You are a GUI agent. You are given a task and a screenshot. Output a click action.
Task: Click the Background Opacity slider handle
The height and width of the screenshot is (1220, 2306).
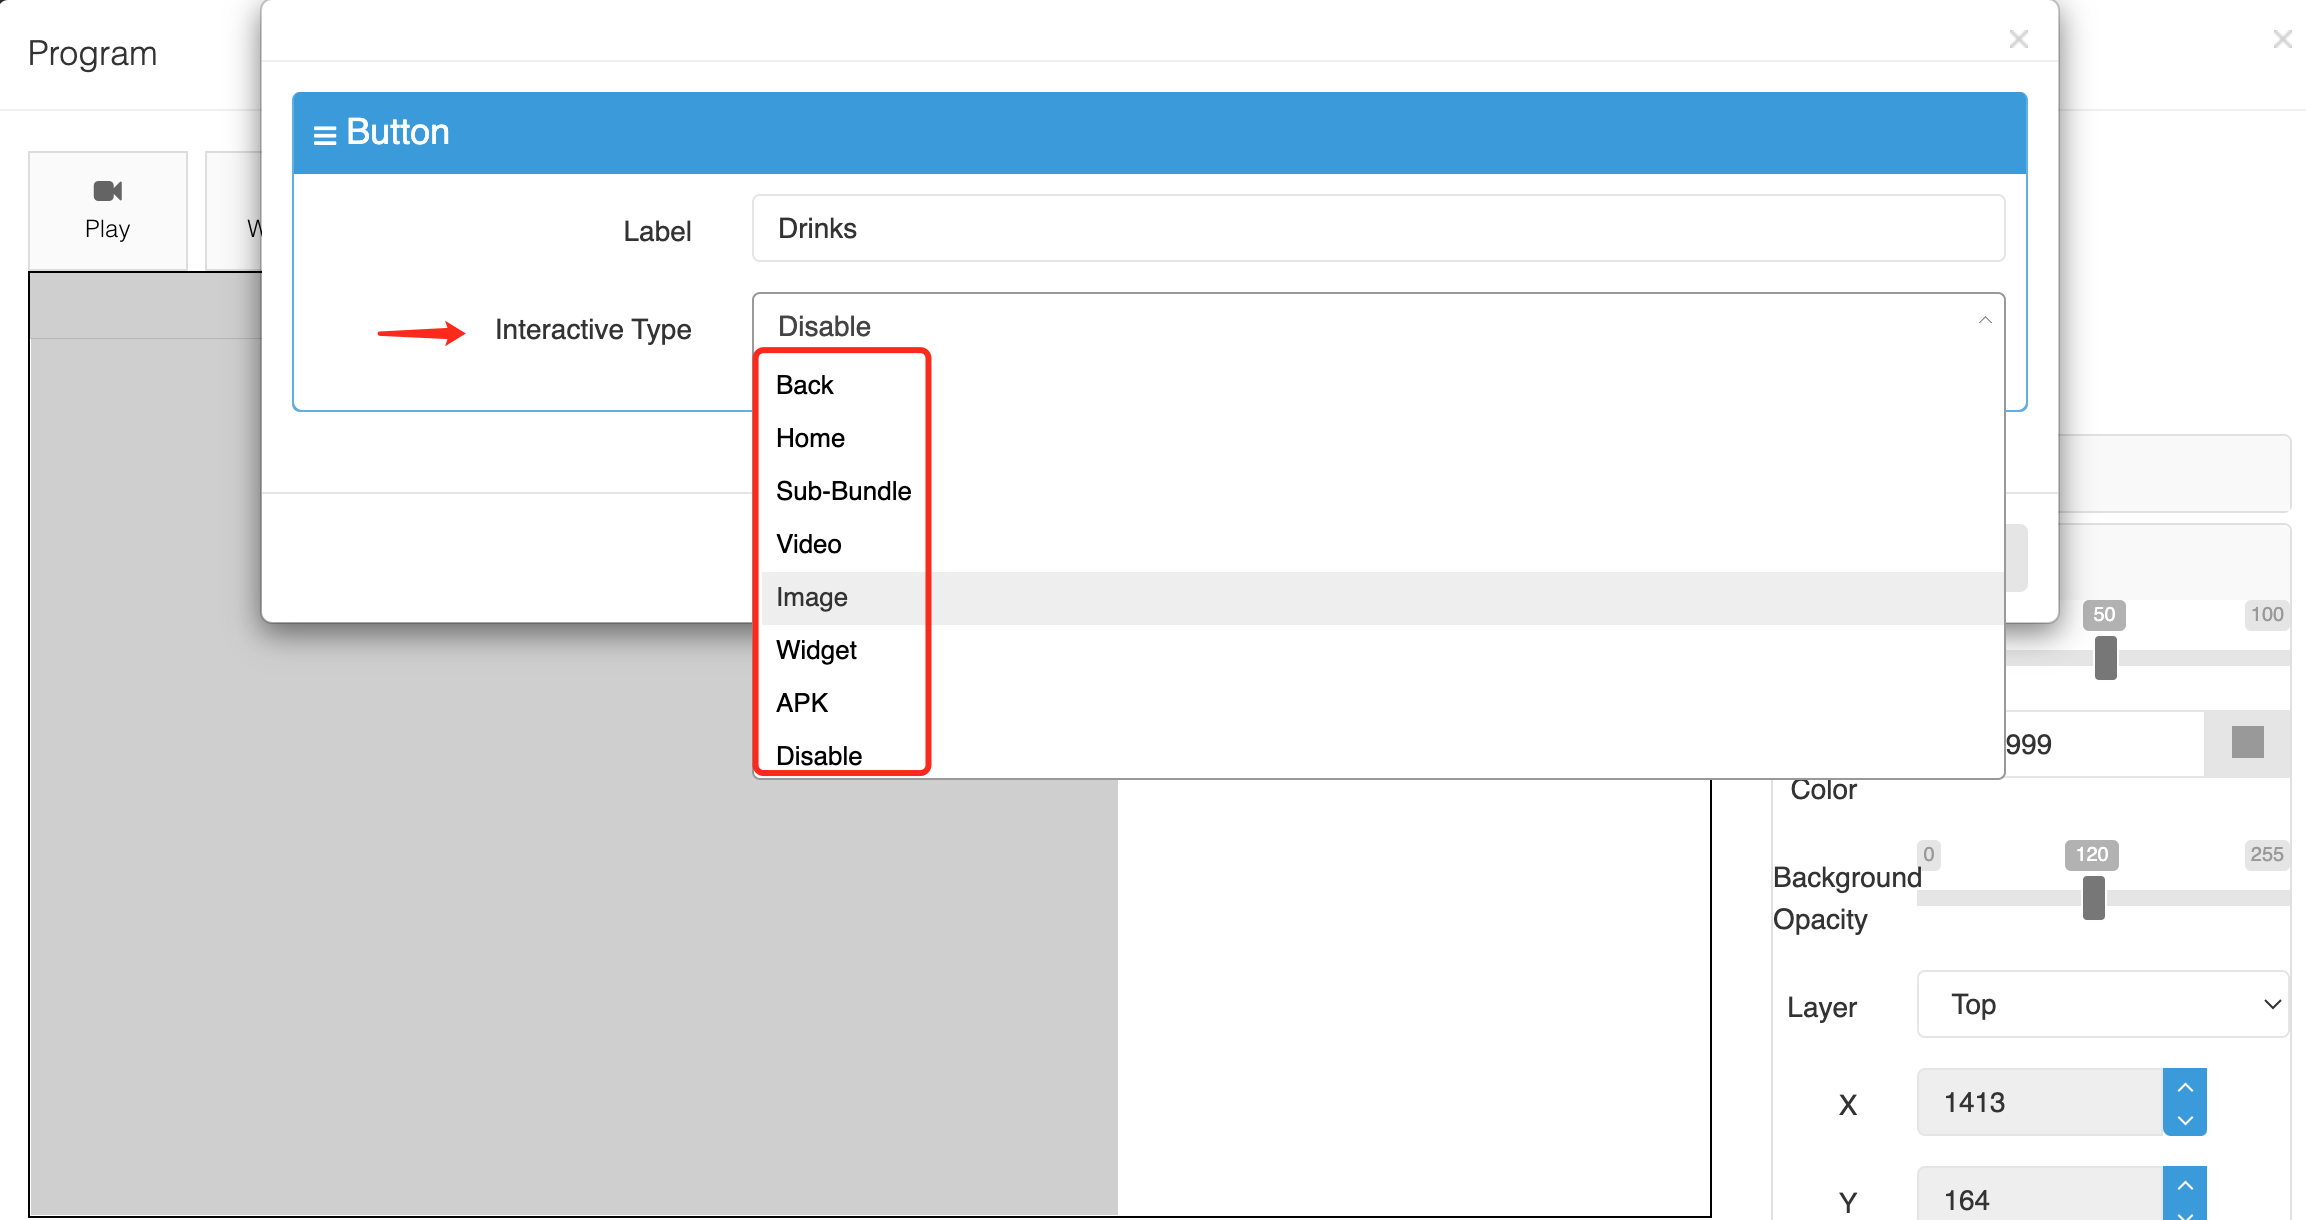click(2093, 897)
